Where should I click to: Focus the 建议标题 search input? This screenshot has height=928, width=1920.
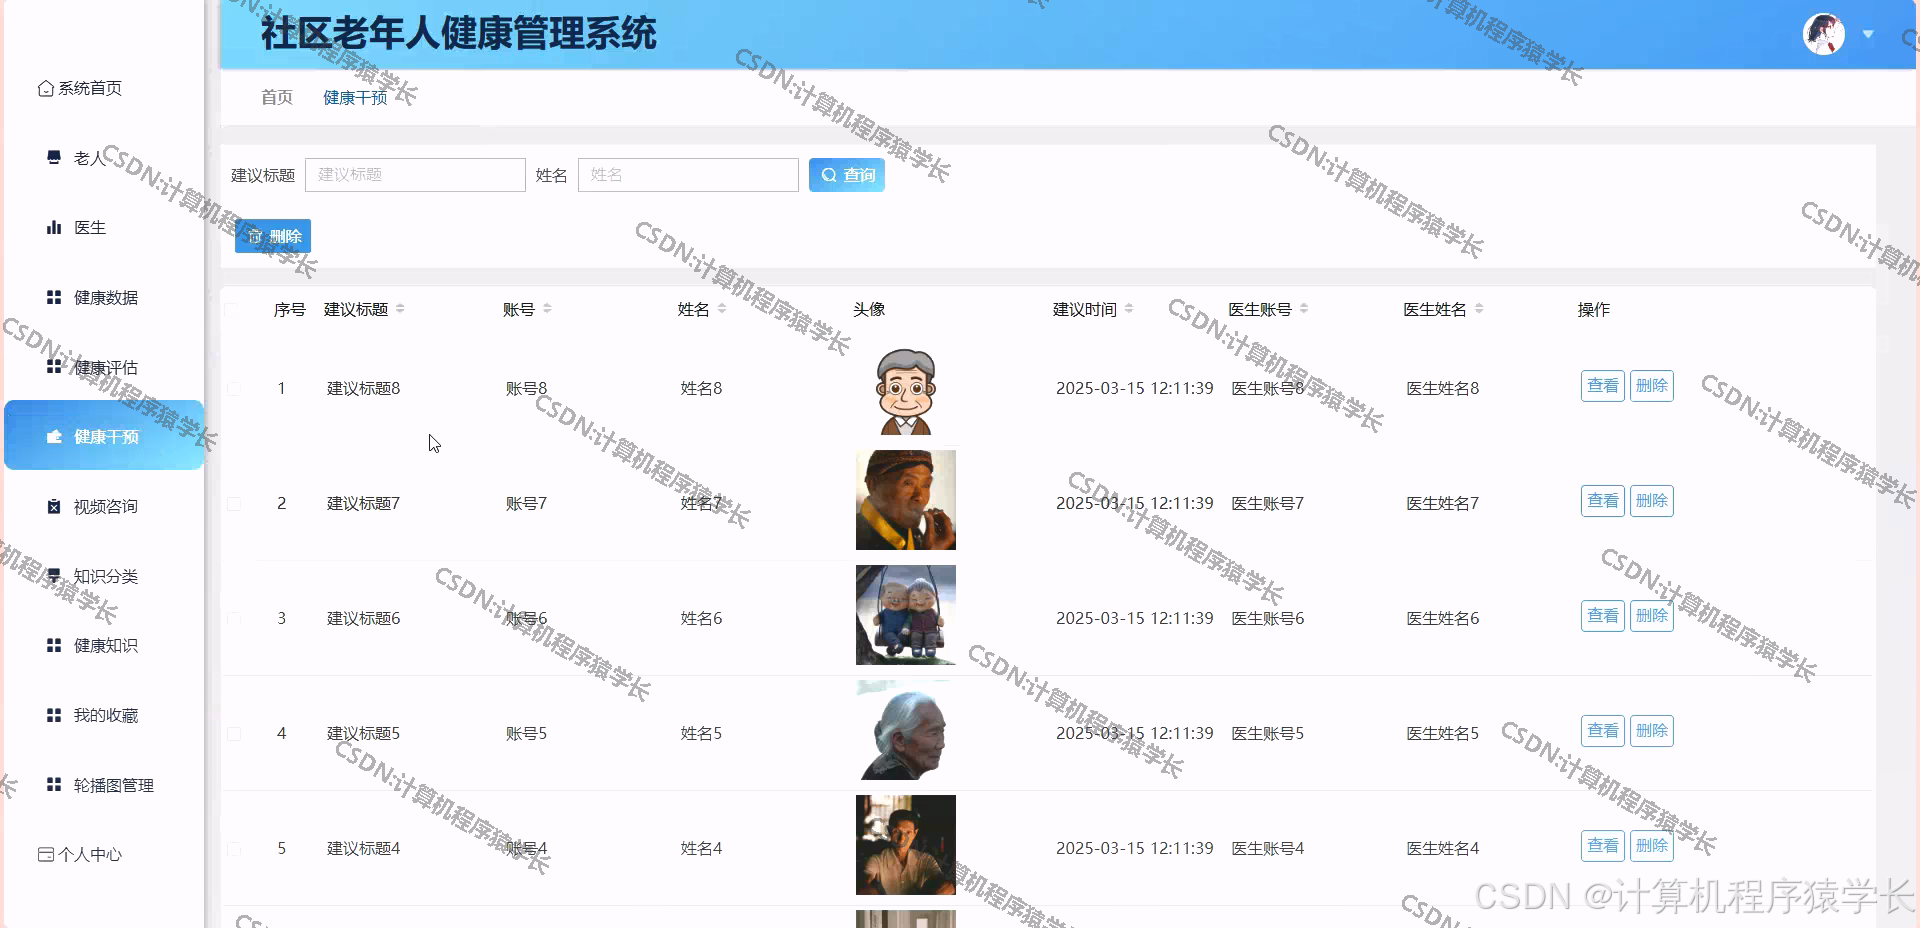tap(415, 175)
